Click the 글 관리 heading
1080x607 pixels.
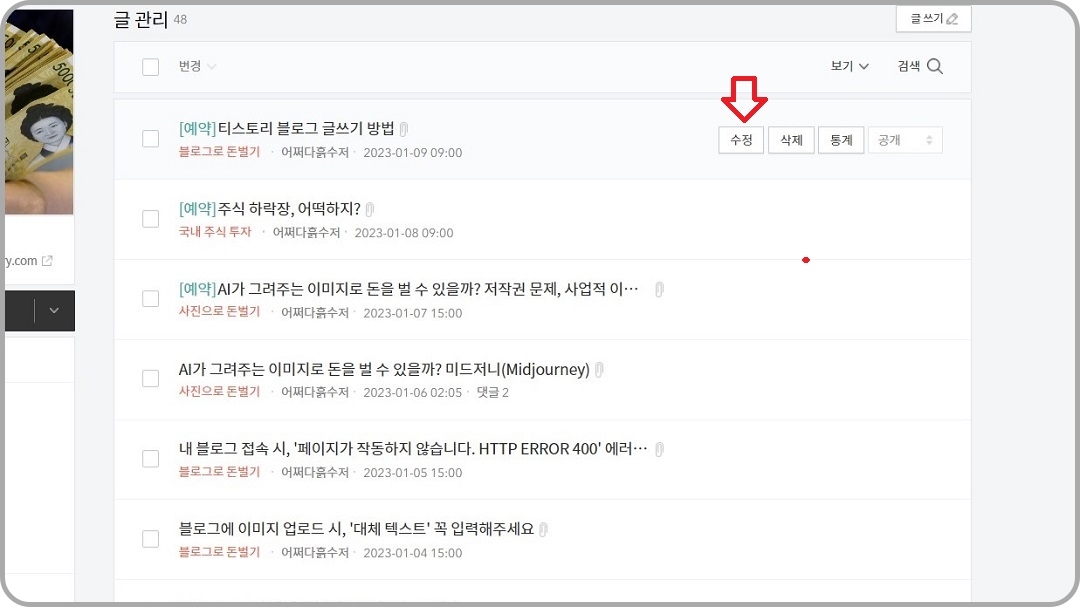pyautogui.click(x=141, y=19)
